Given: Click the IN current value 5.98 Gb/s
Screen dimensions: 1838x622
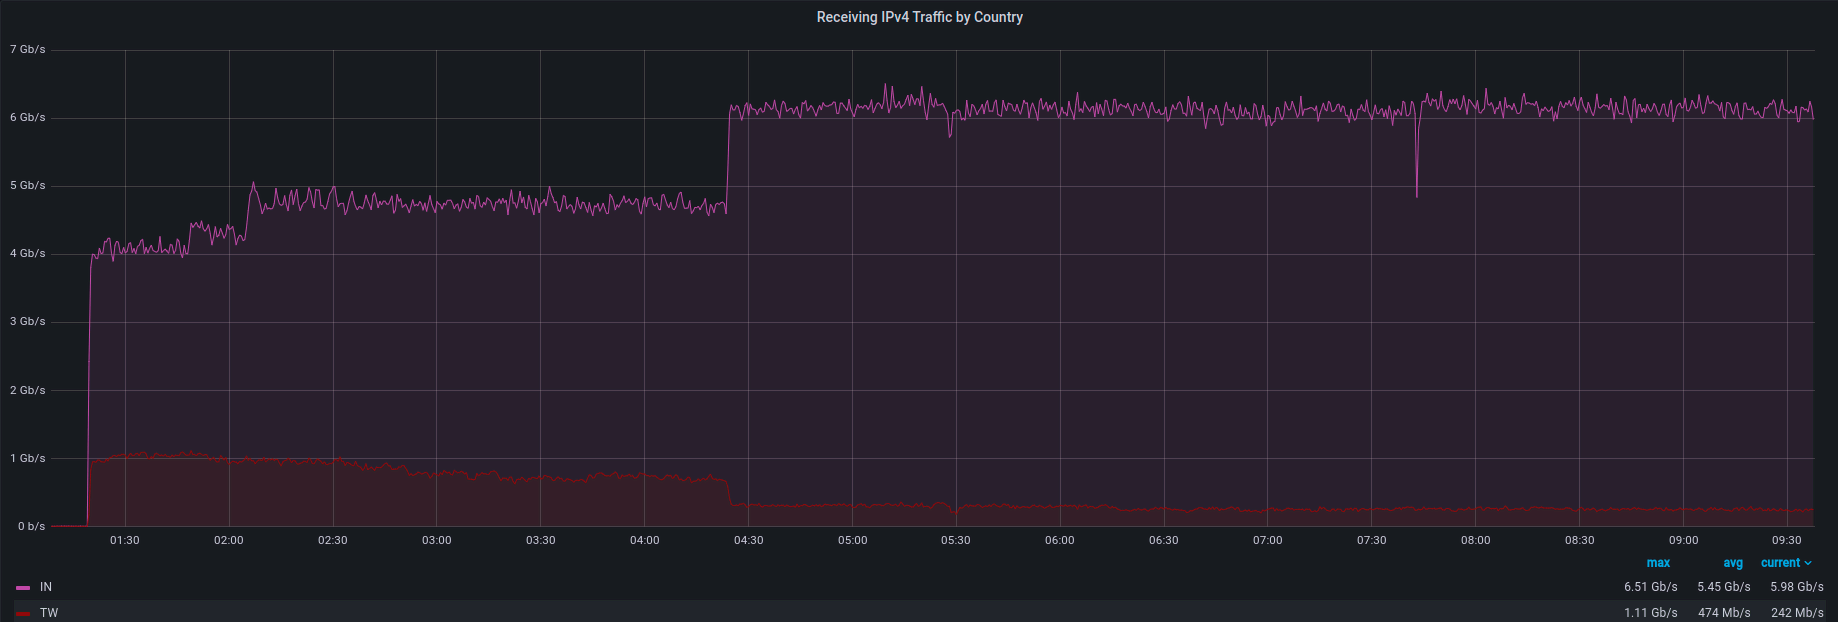Looking at the screenshot, I should click(x=1796, y=587).
